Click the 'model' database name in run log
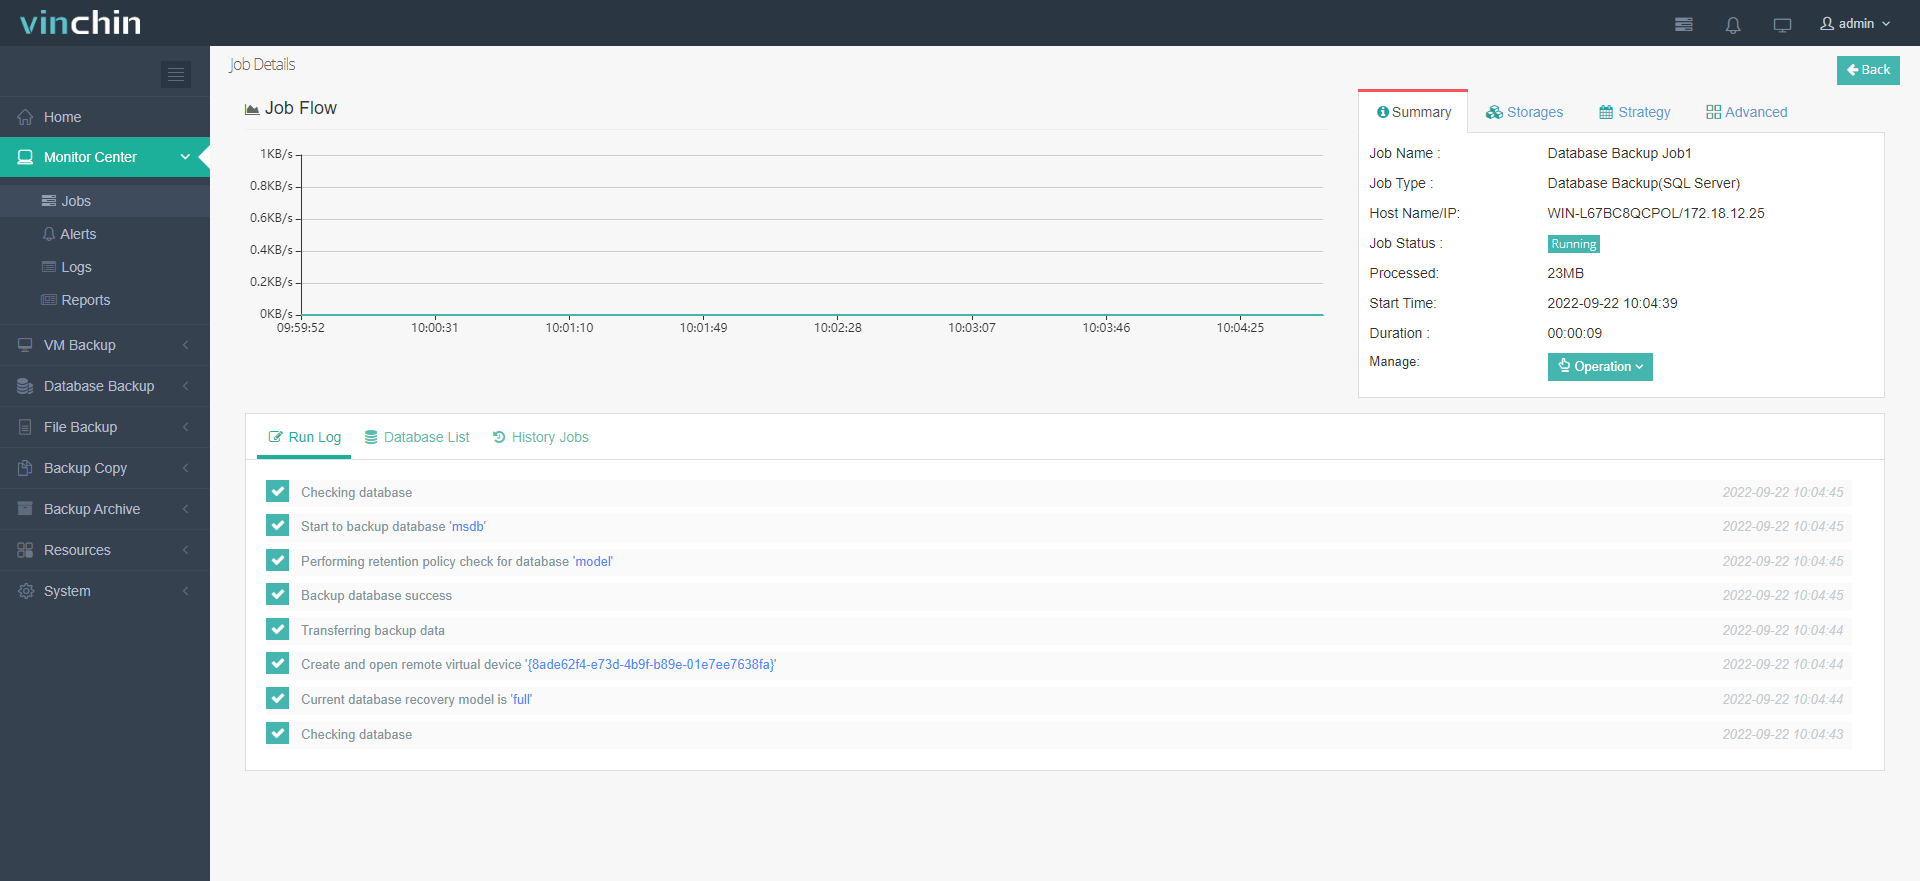1920x881 pixels. click(x=593, y=561)
